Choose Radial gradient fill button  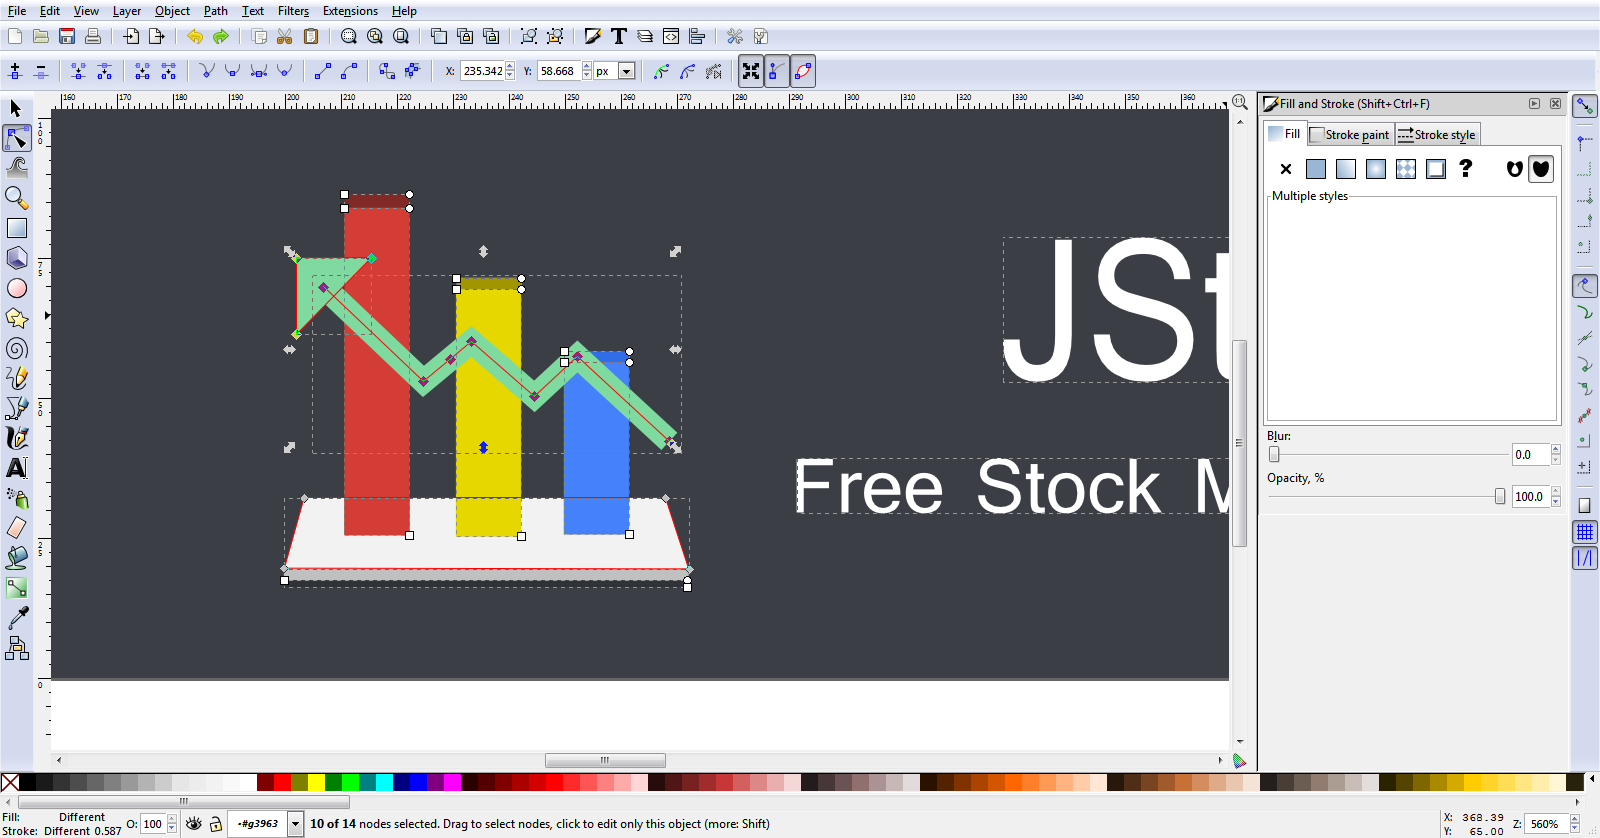1376,169
